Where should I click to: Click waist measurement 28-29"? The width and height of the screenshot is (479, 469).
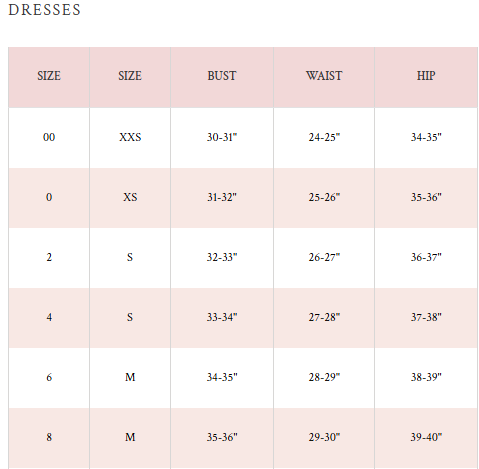click(x=324, y=377)
